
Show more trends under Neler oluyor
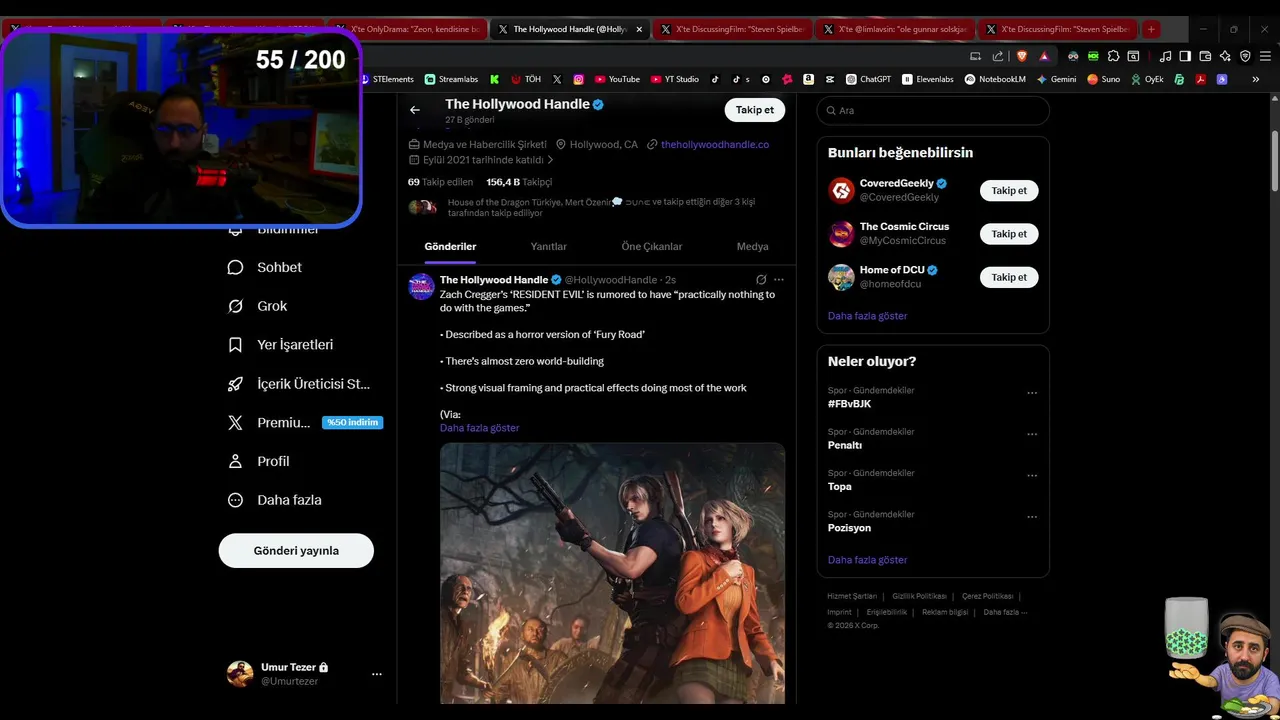pyautogui.click(x=867, y=560)
